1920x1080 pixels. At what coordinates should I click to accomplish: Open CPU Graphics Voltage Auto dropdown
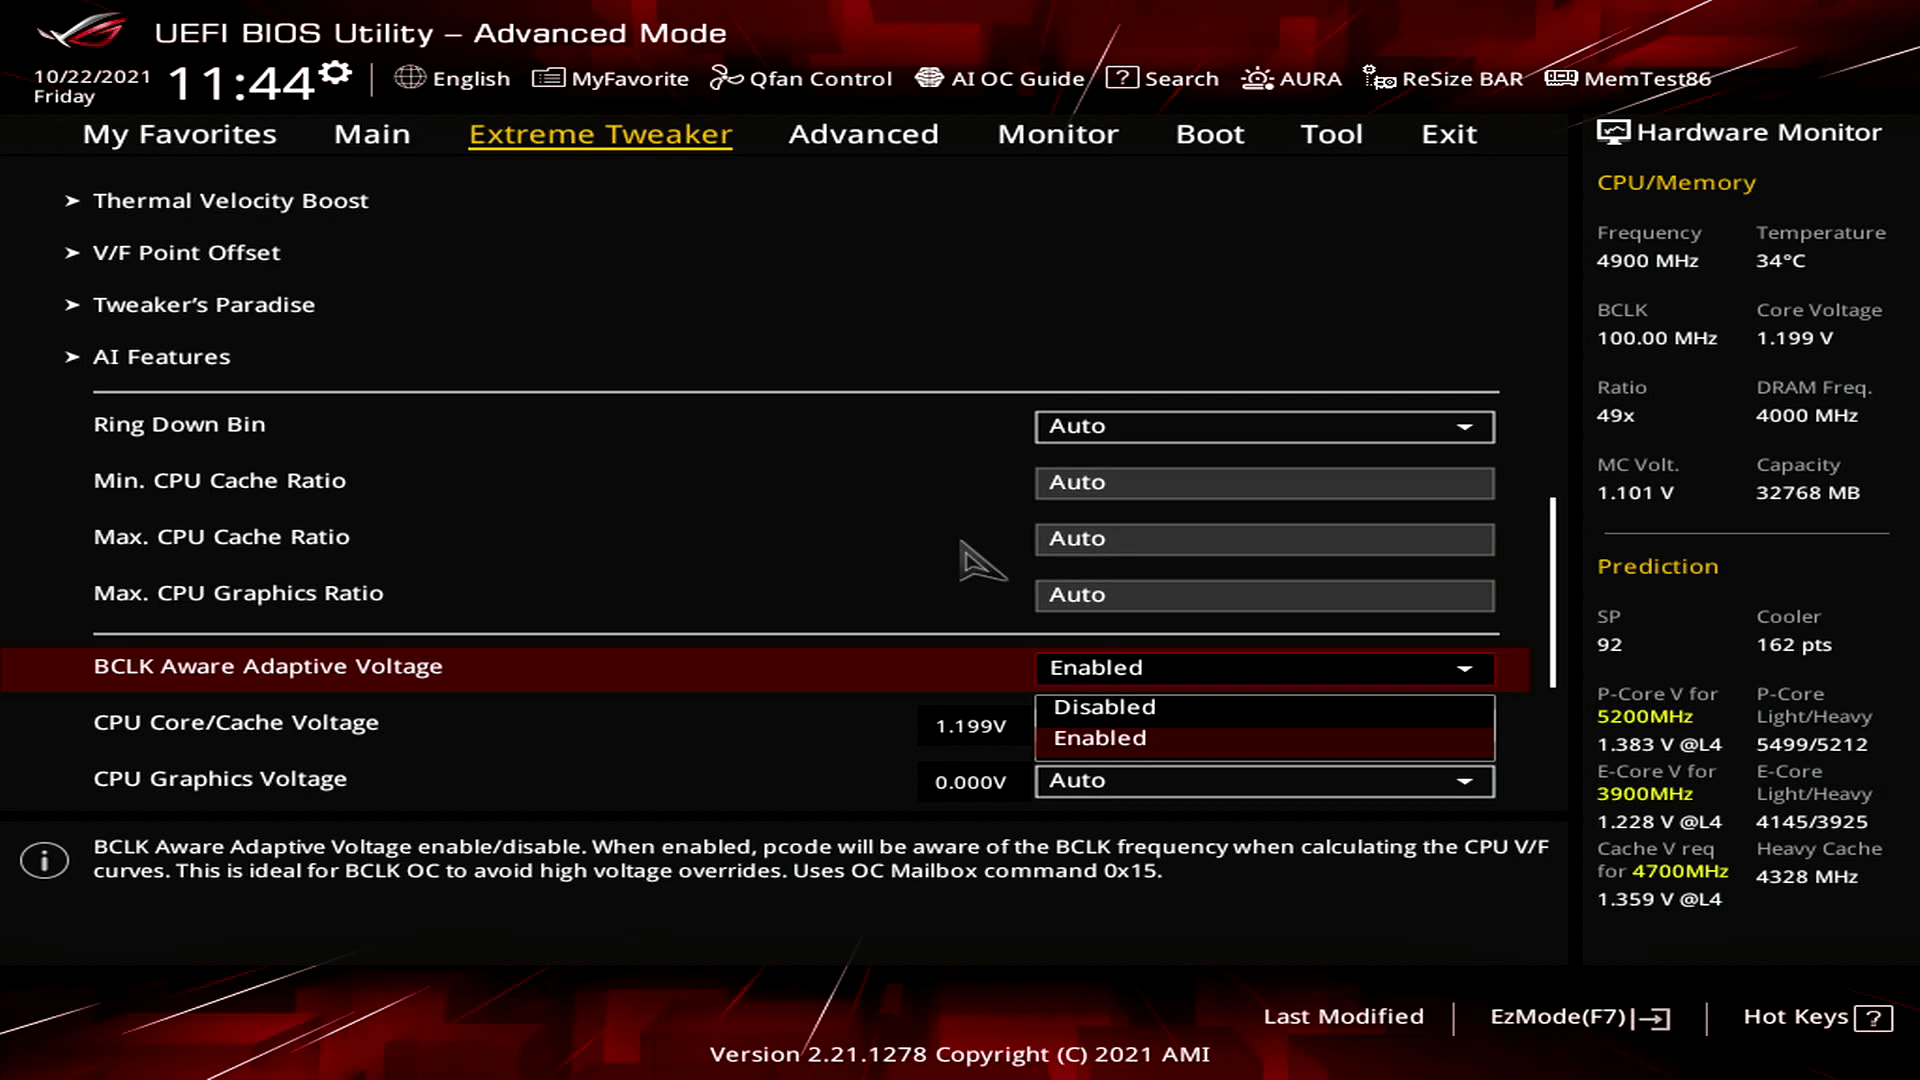click(x=1264, y=781)
